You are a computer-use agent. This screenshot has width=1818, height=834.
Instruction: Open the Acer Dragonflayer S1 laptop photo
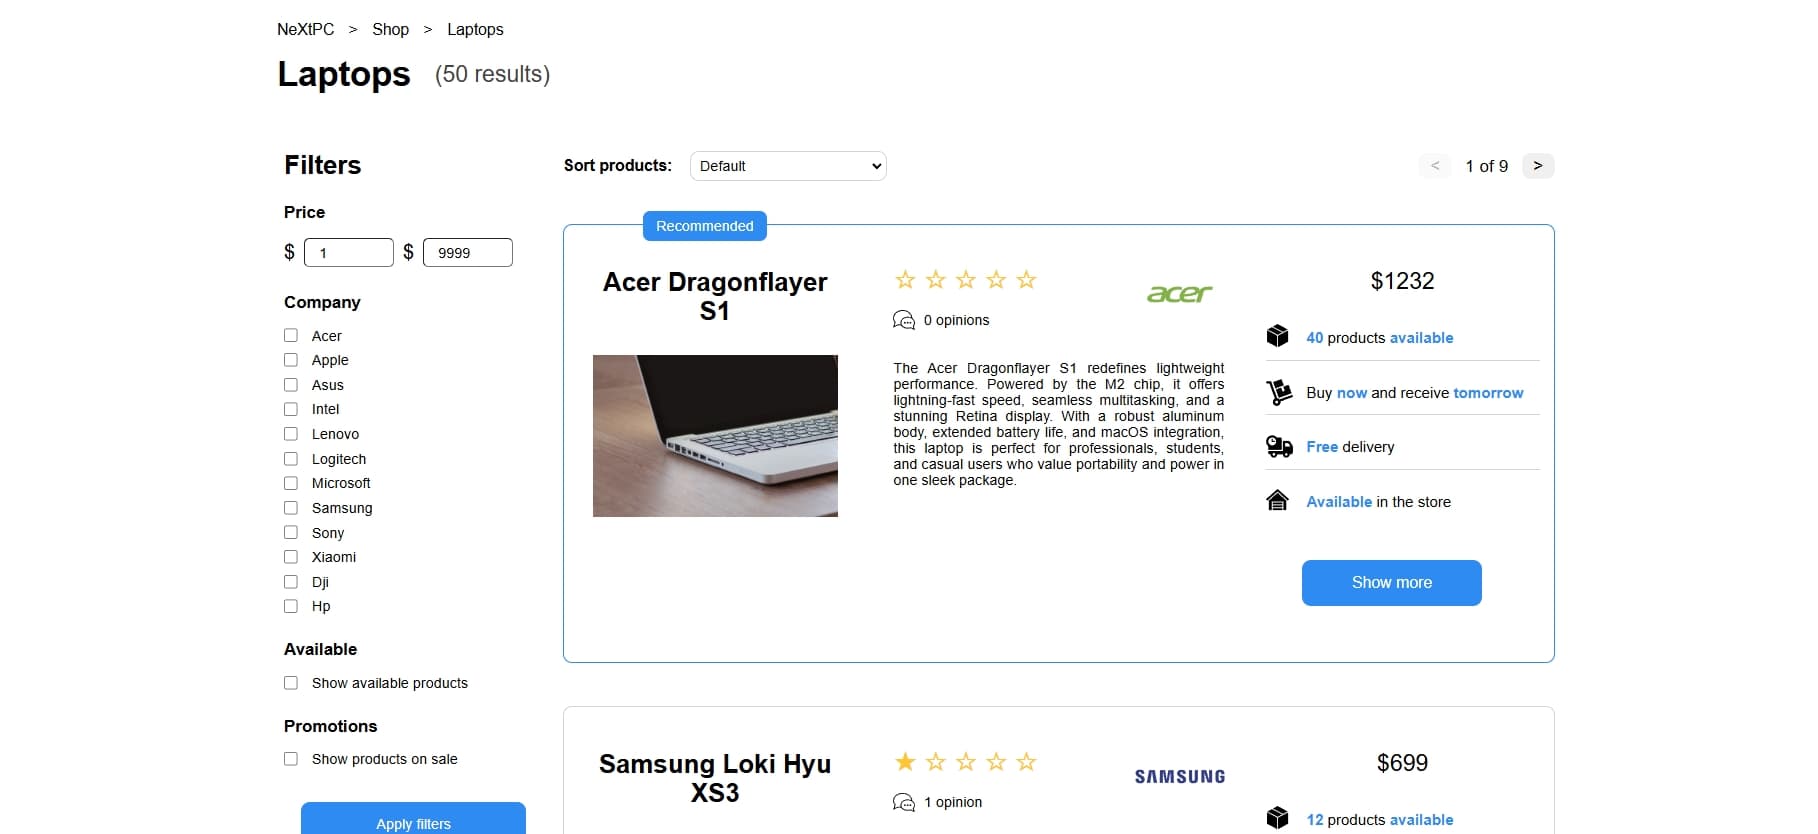(x=715, y=436)
